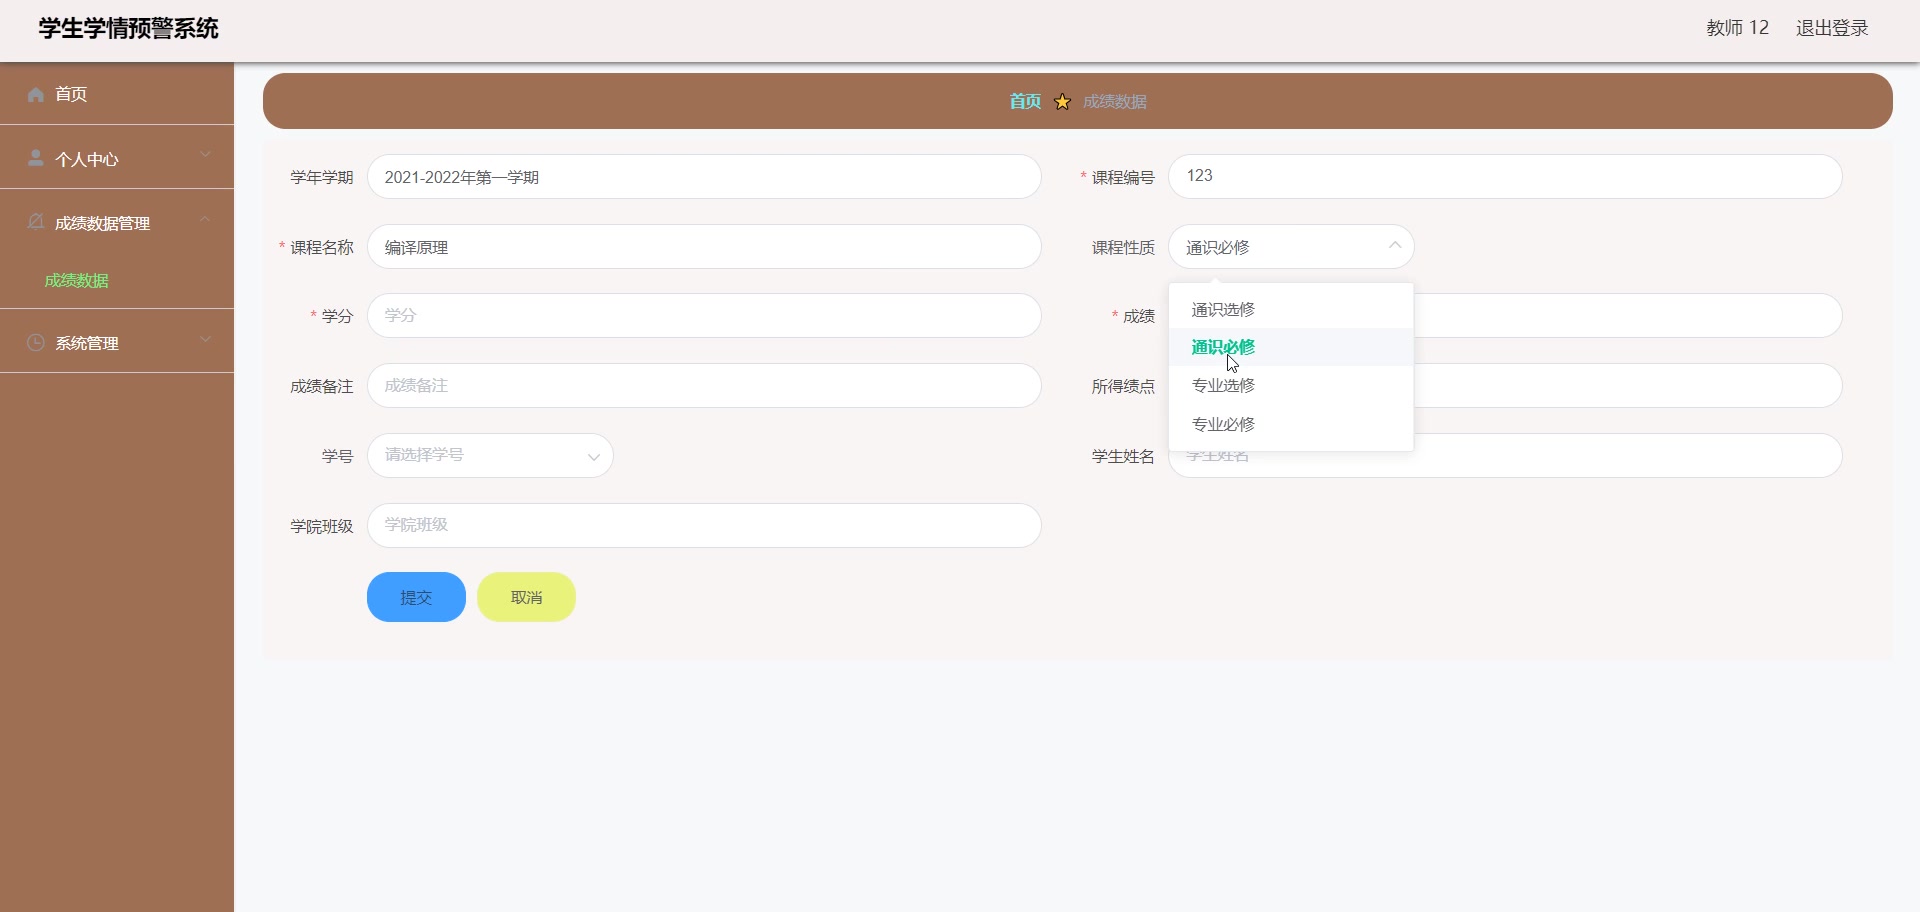This screenshot has width=1920, height=912.
Task: Open 成绩数据 submenu item
Action: point(77,280)
